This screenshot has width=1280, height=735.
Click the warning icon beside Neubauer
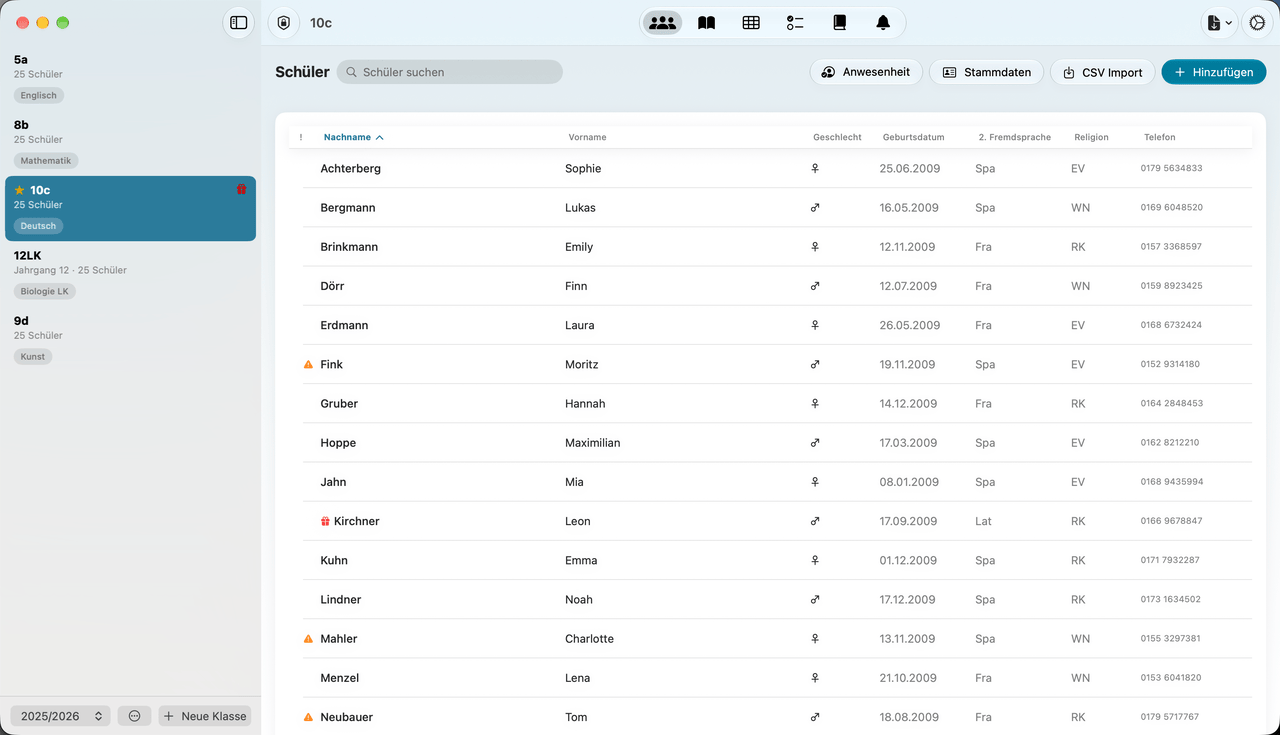[x=308, y=717]
